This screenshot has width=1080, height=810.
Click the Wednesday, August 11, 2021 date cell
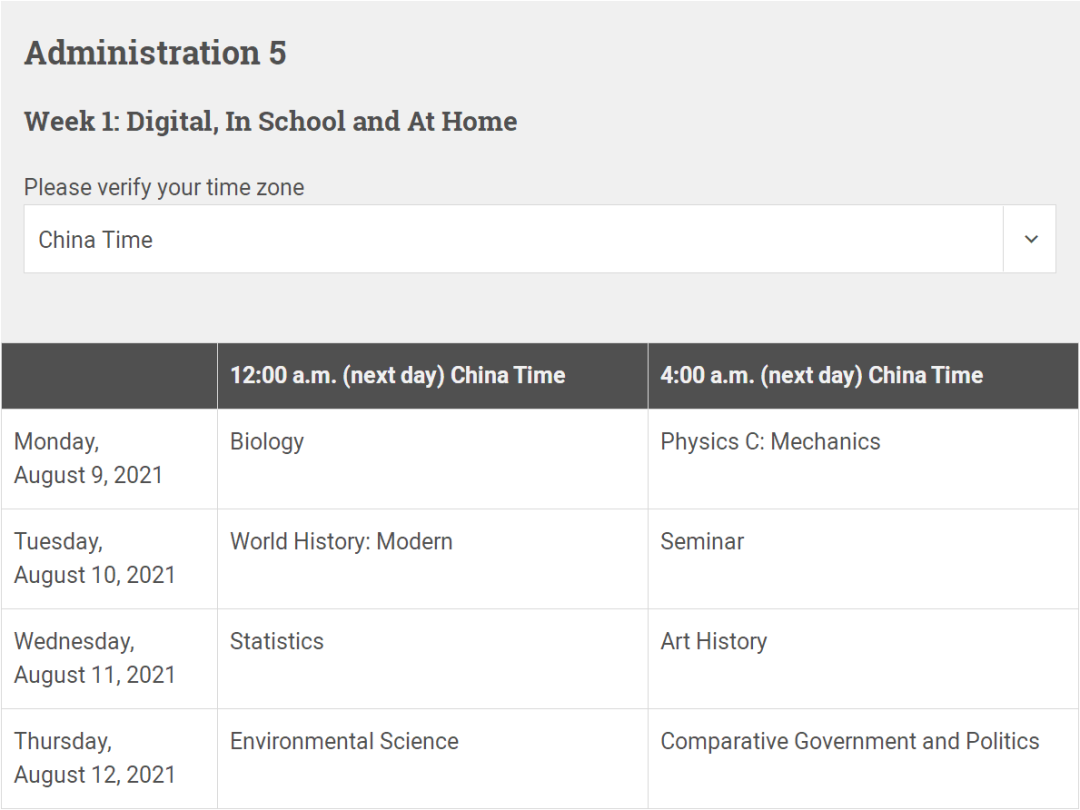pos(94,658)
